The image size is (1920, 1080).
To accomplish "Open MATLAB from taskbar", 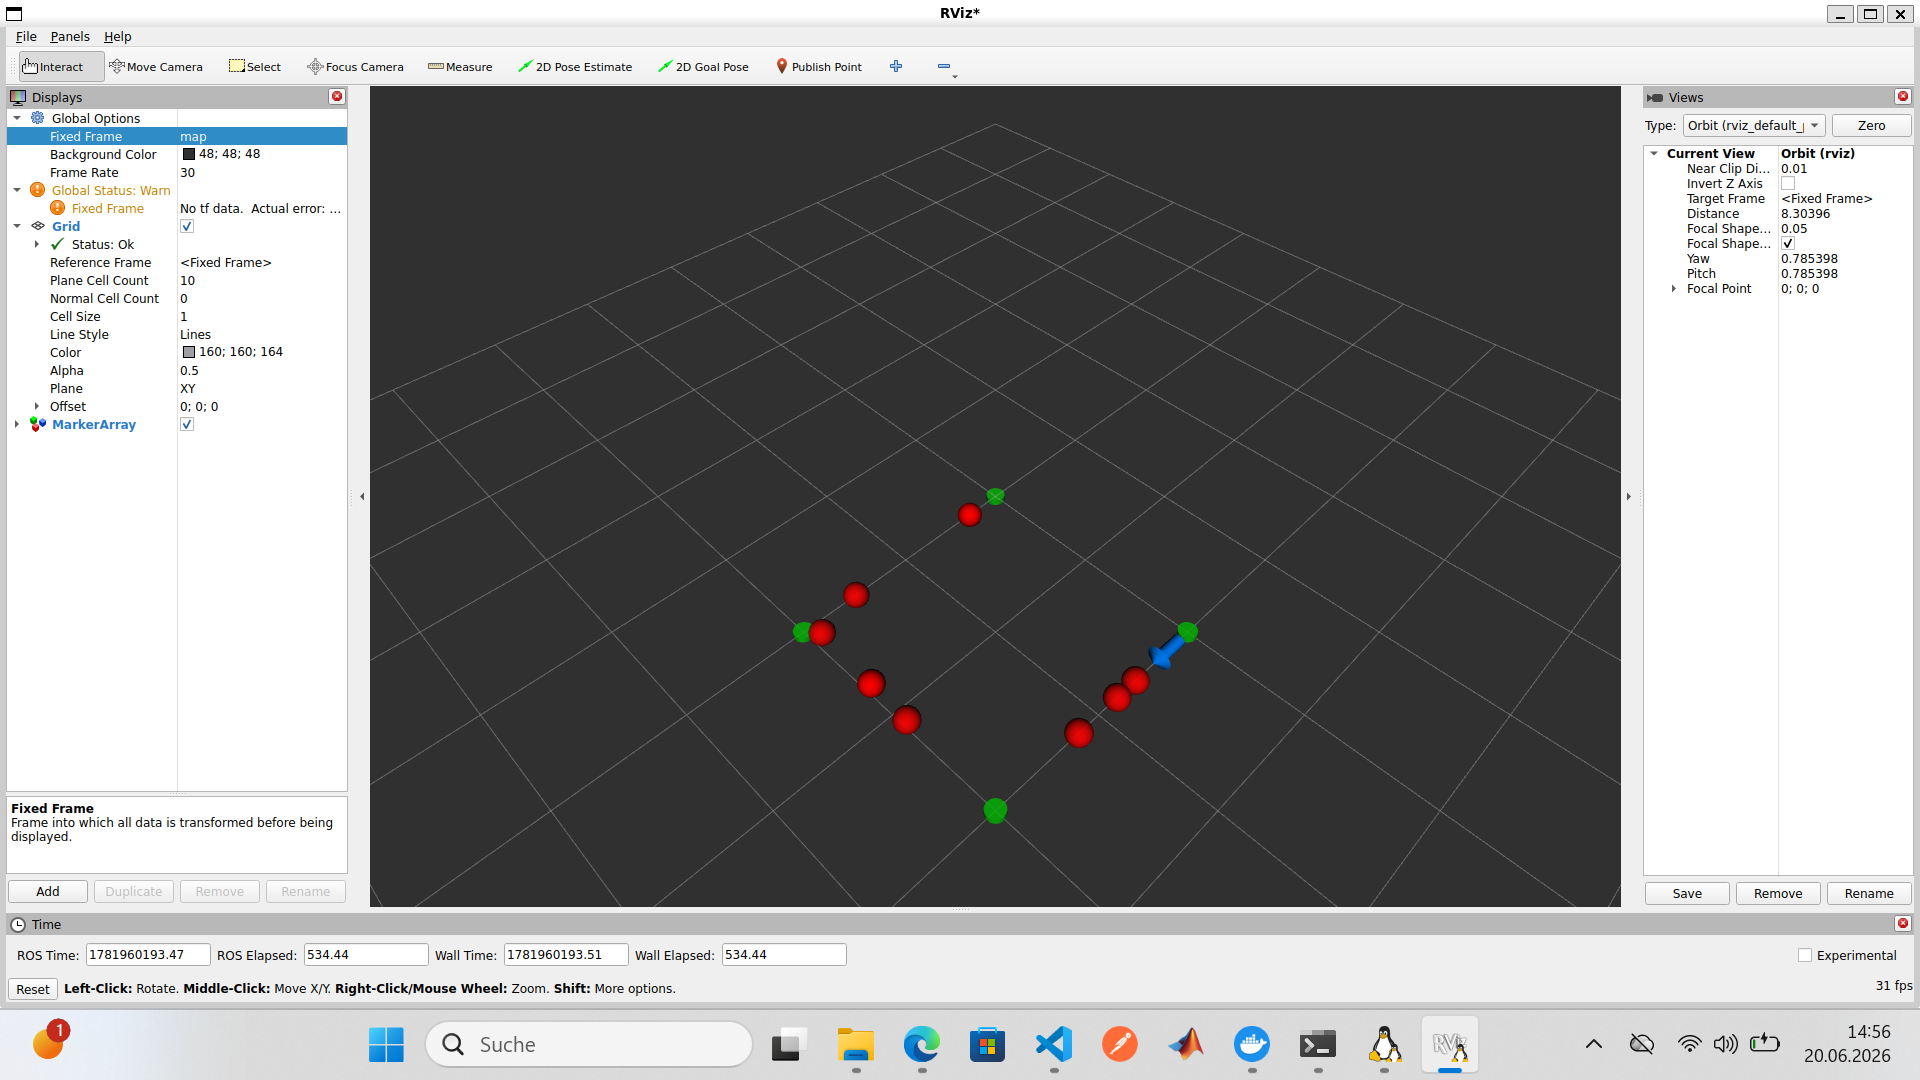I will click(x=1186, y=1045).
